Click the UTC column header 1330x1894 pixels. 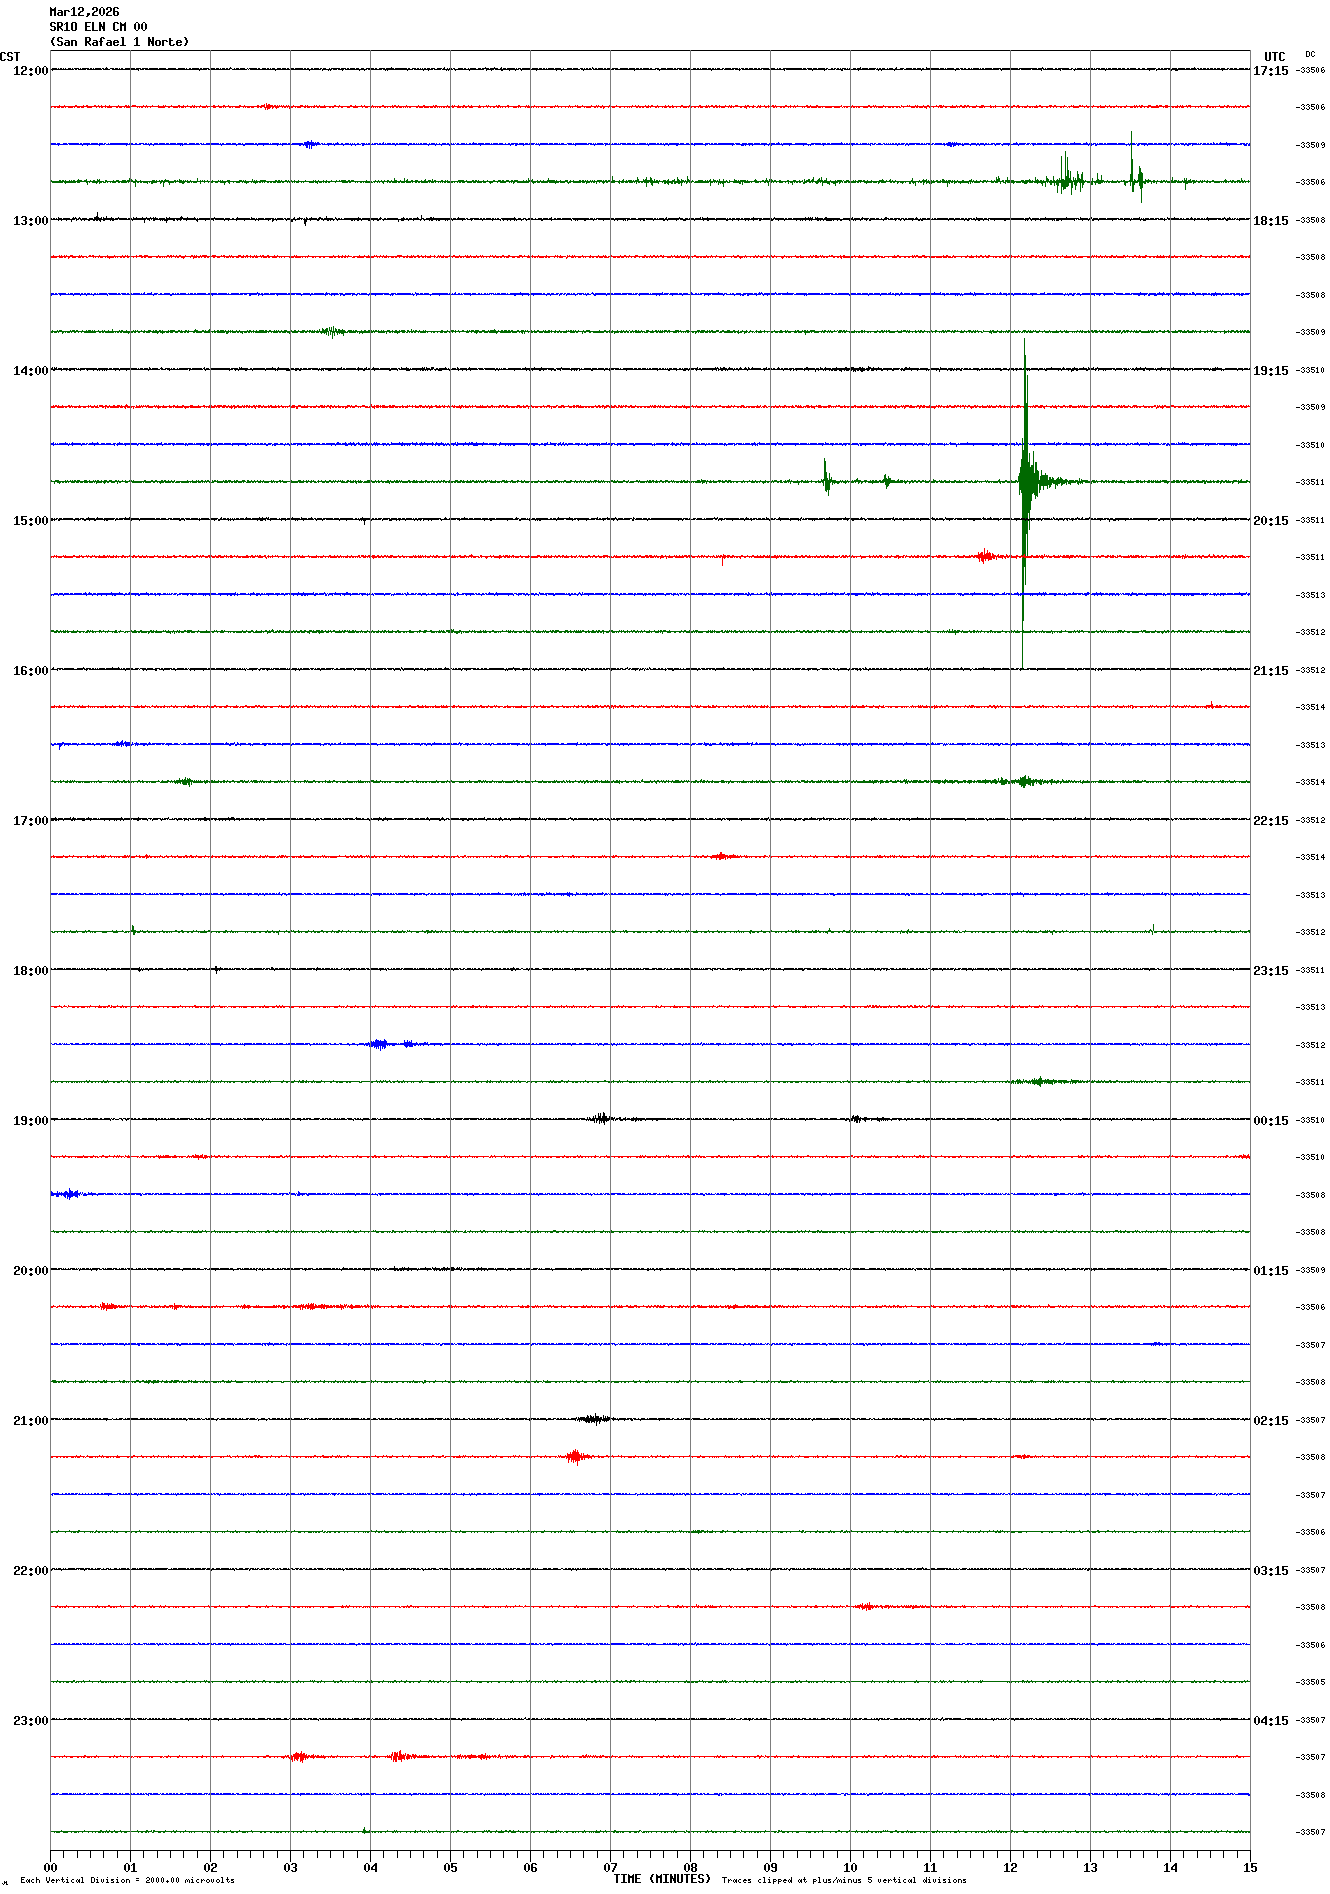pos(1274,57)
